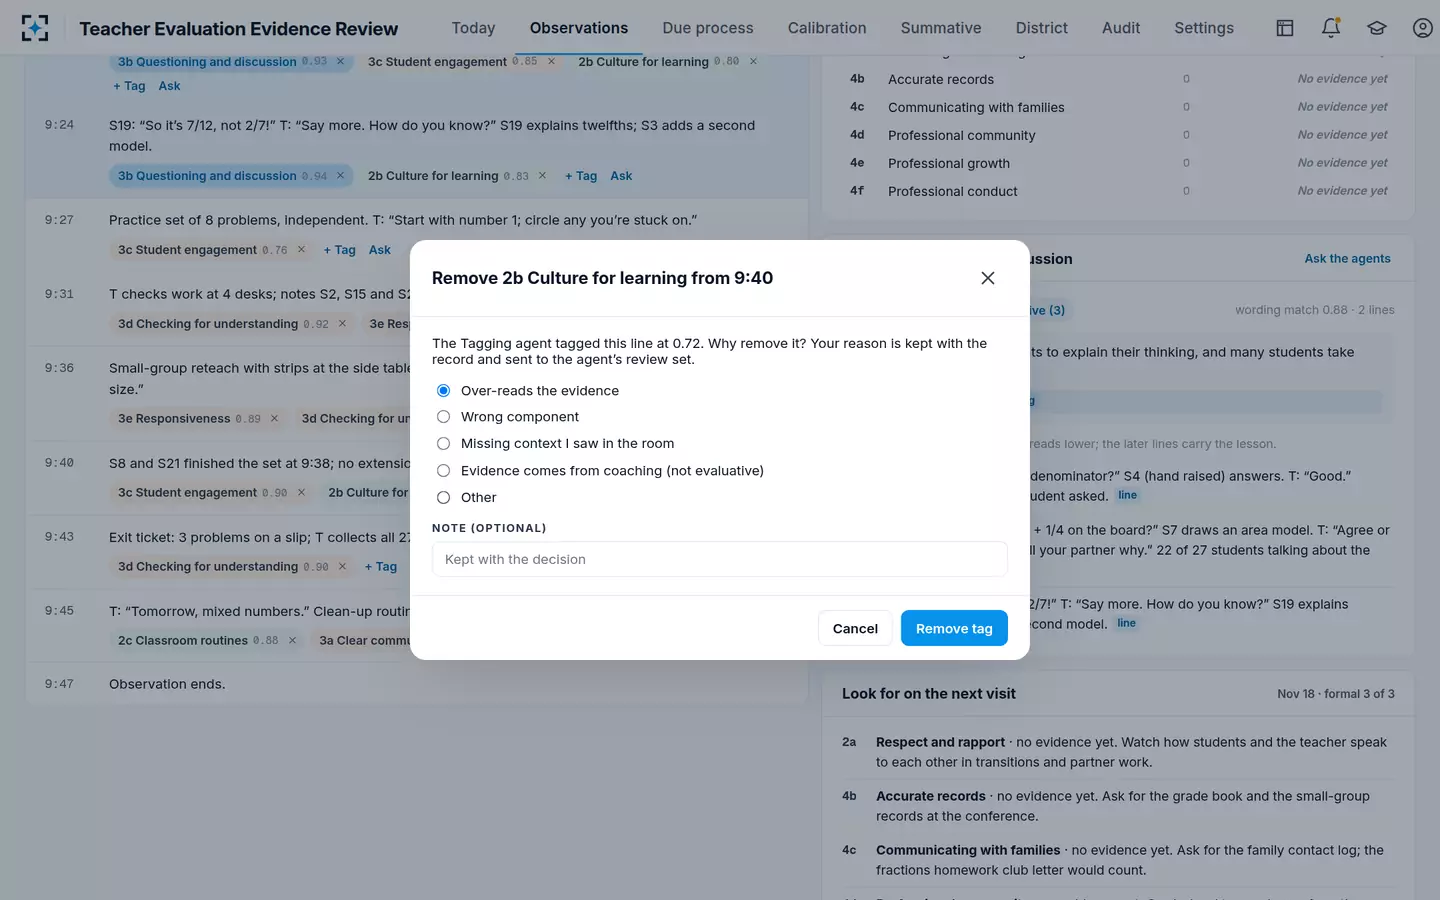Remove 3c Student engagement tag at 9:27
The height and width of the screenshot is (900, 1440).
click(301, 250)
